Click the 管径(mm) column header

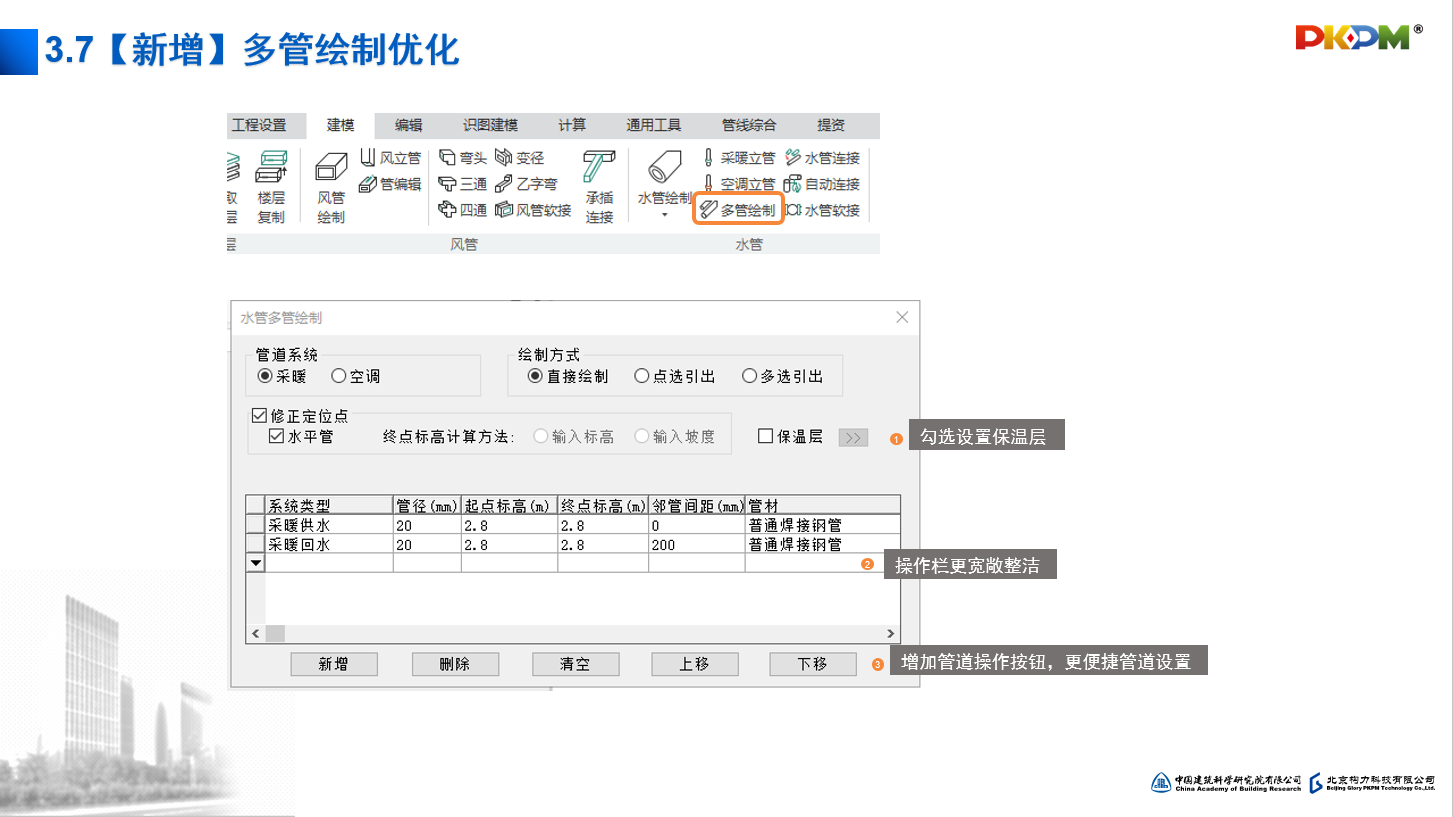click(x=427, y=505)
